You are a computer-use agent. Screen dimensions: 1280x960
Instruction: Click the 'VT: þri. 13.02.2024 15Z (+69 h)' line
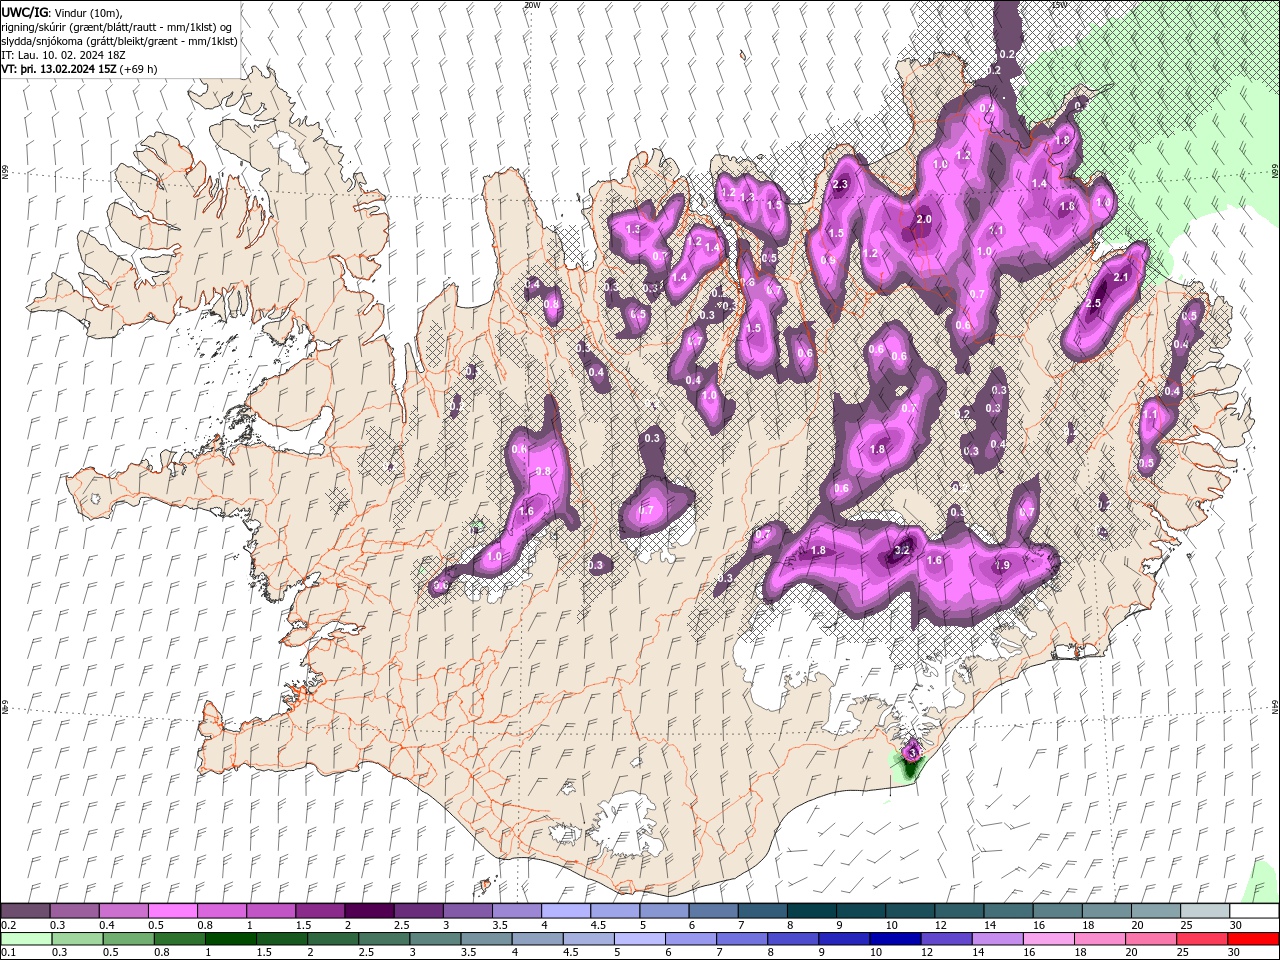(79, 69)
